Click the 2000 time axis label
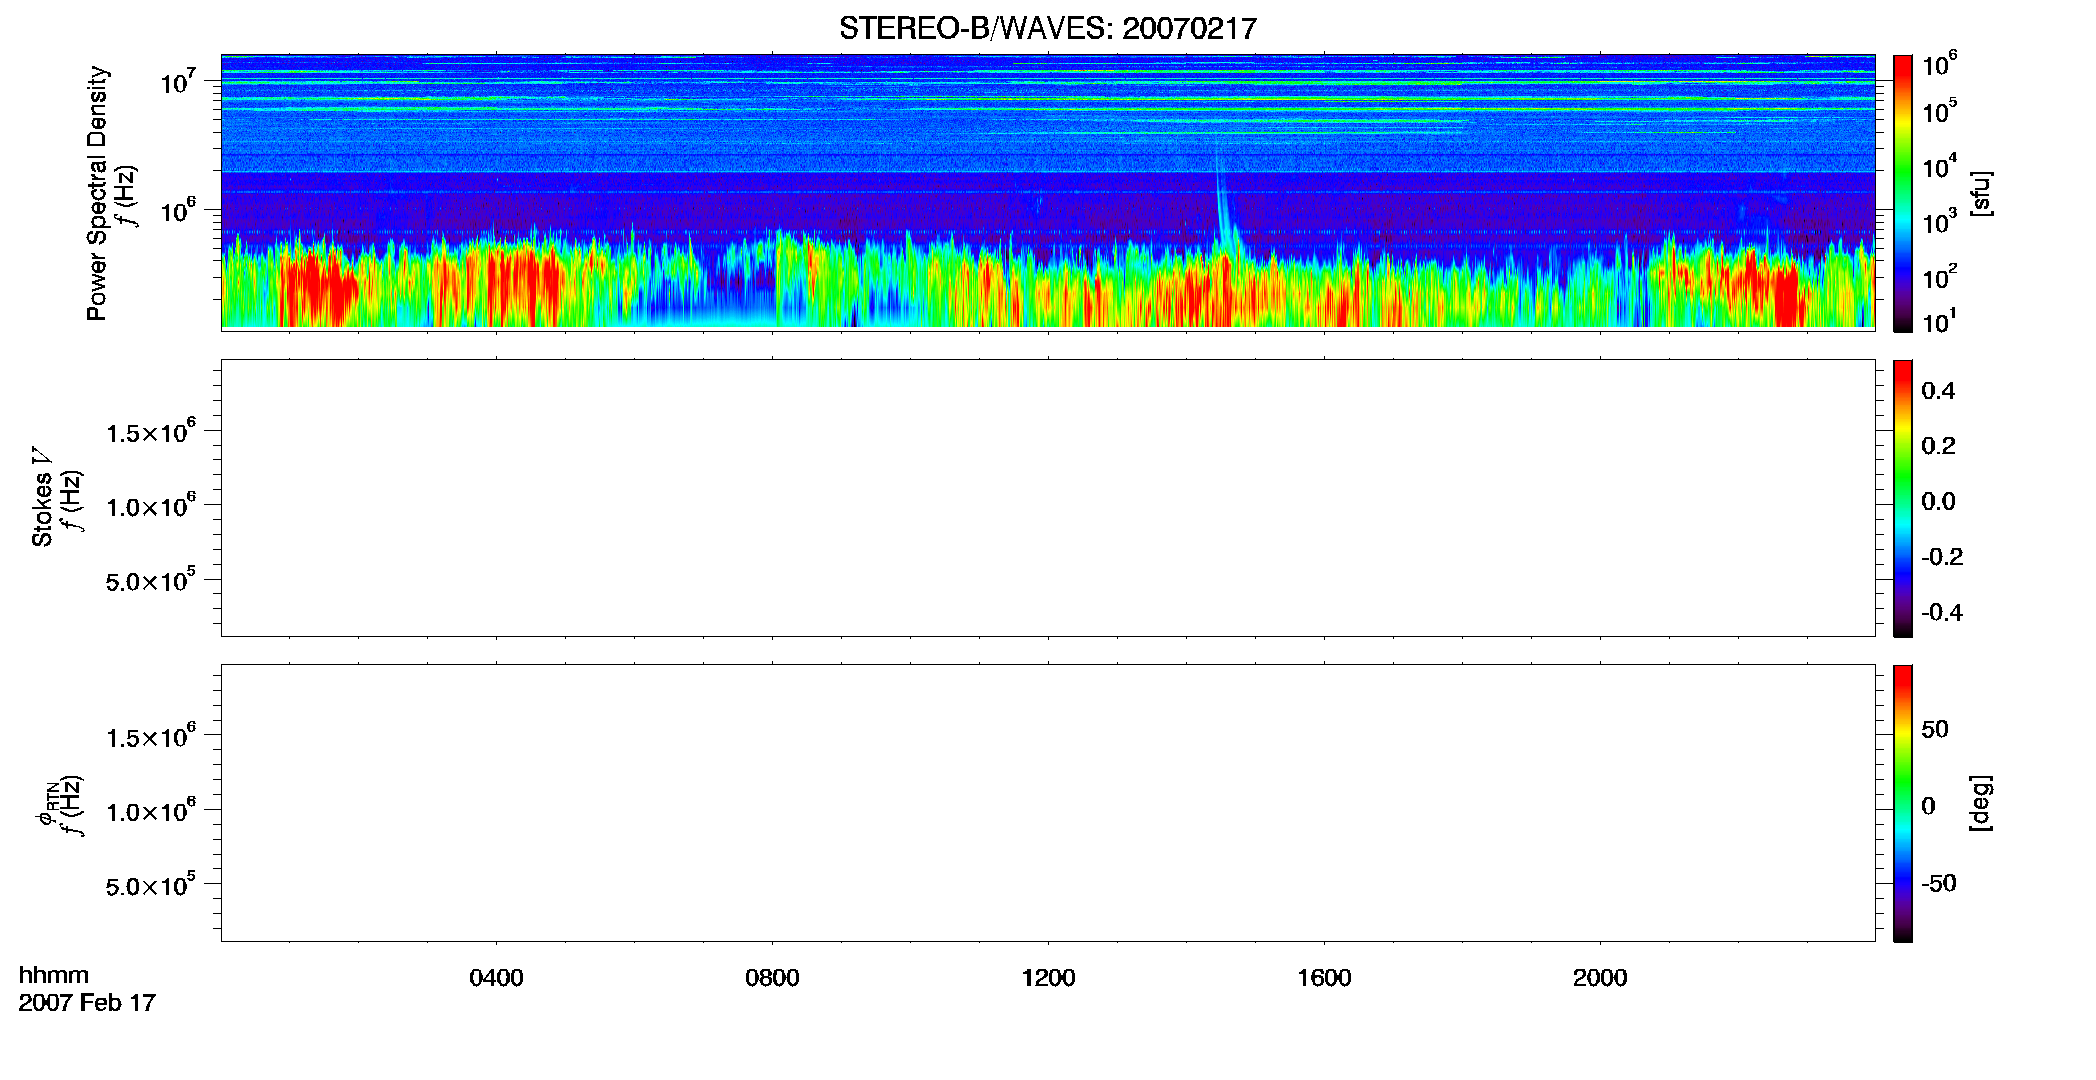The width and height of the screenshot is (2096, 1080). [x=1600, y=978]
